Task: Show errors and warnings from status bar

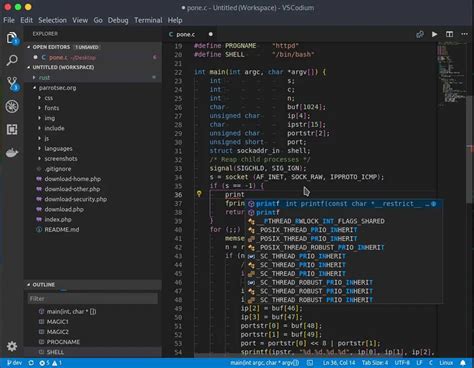Action: [51, 363]
